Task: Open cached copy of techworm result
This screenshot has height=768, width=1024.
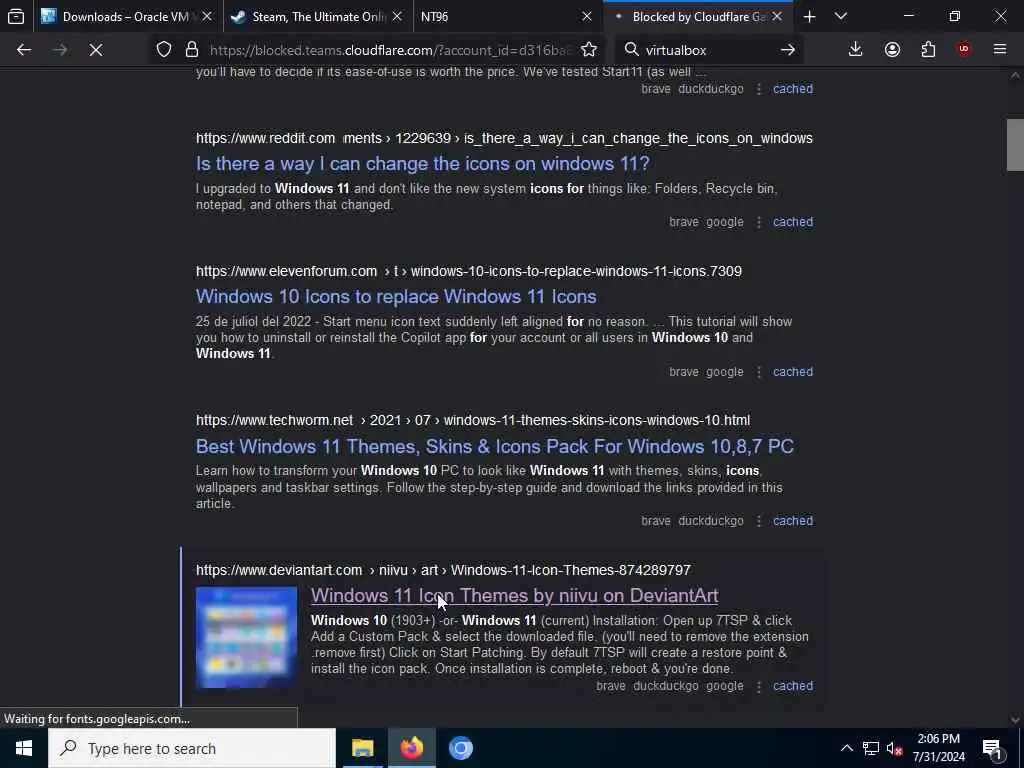Action: [793, 520]
